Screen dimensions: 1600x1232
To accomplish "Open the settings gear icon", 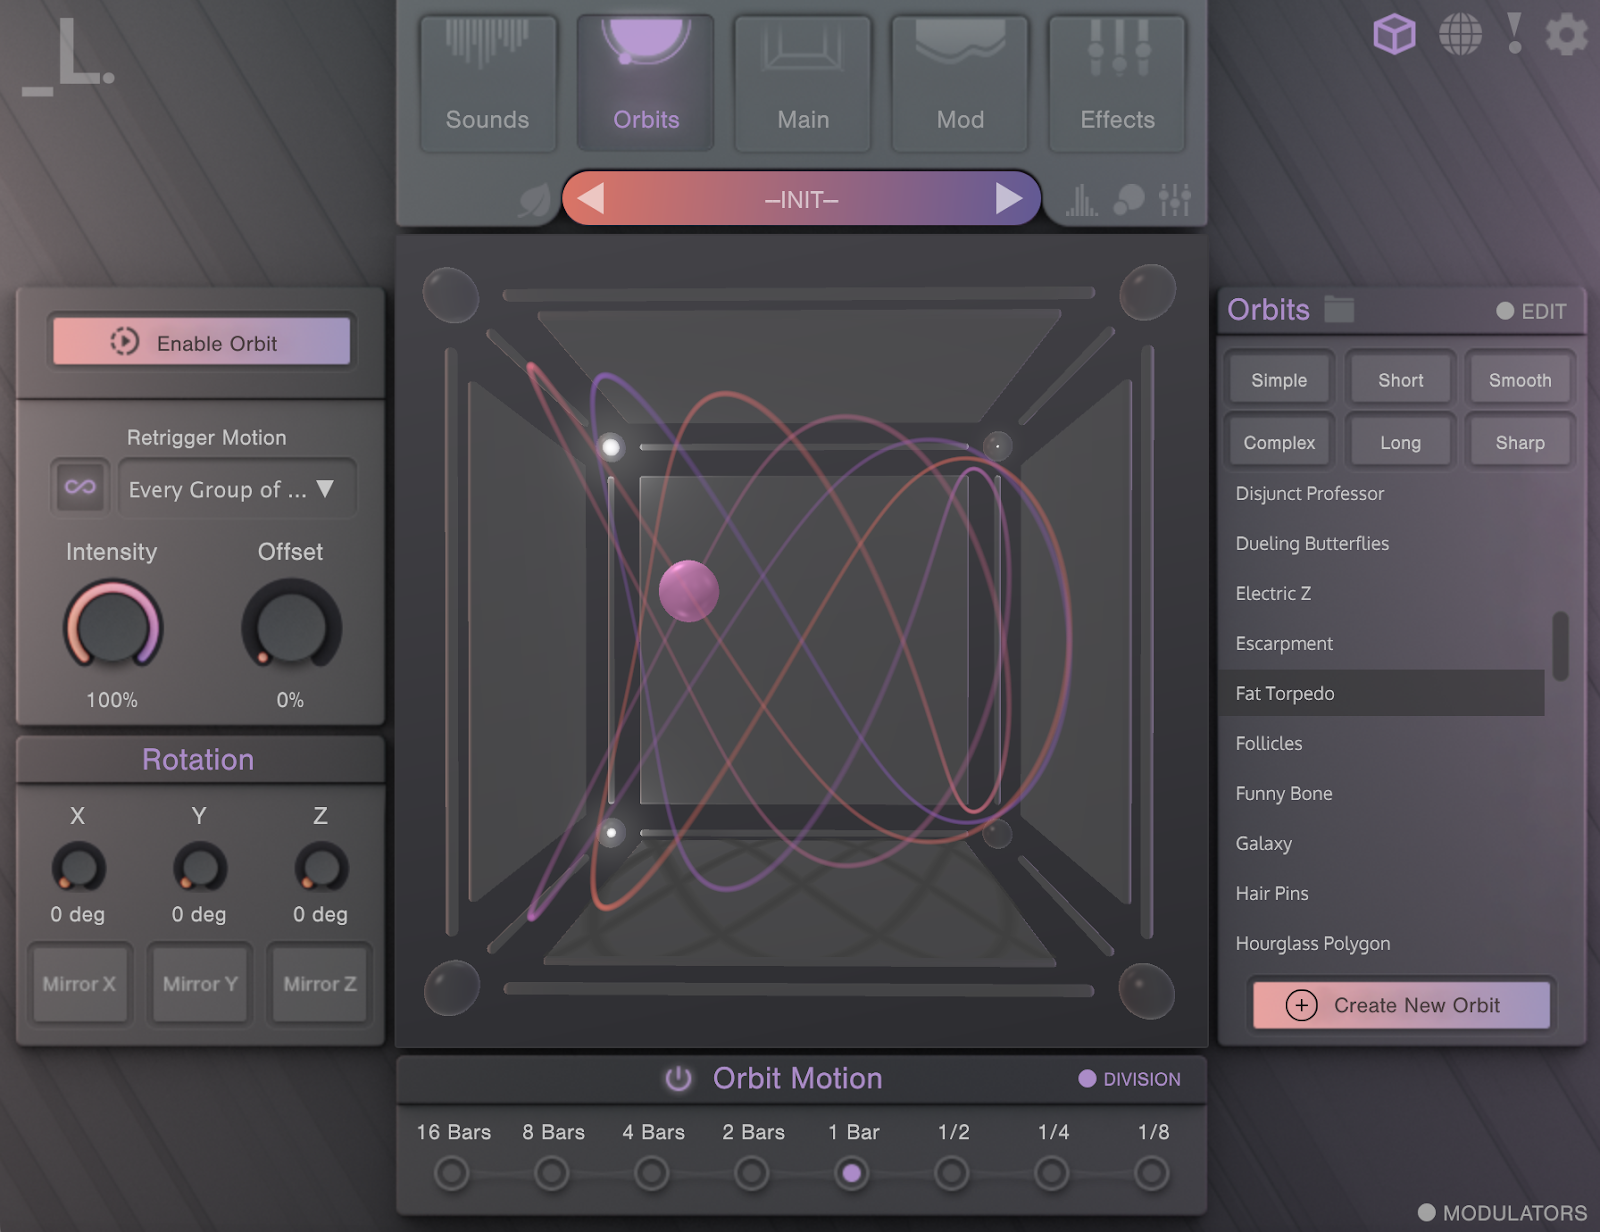I will pyautogui.click(x=1566, y=35).
